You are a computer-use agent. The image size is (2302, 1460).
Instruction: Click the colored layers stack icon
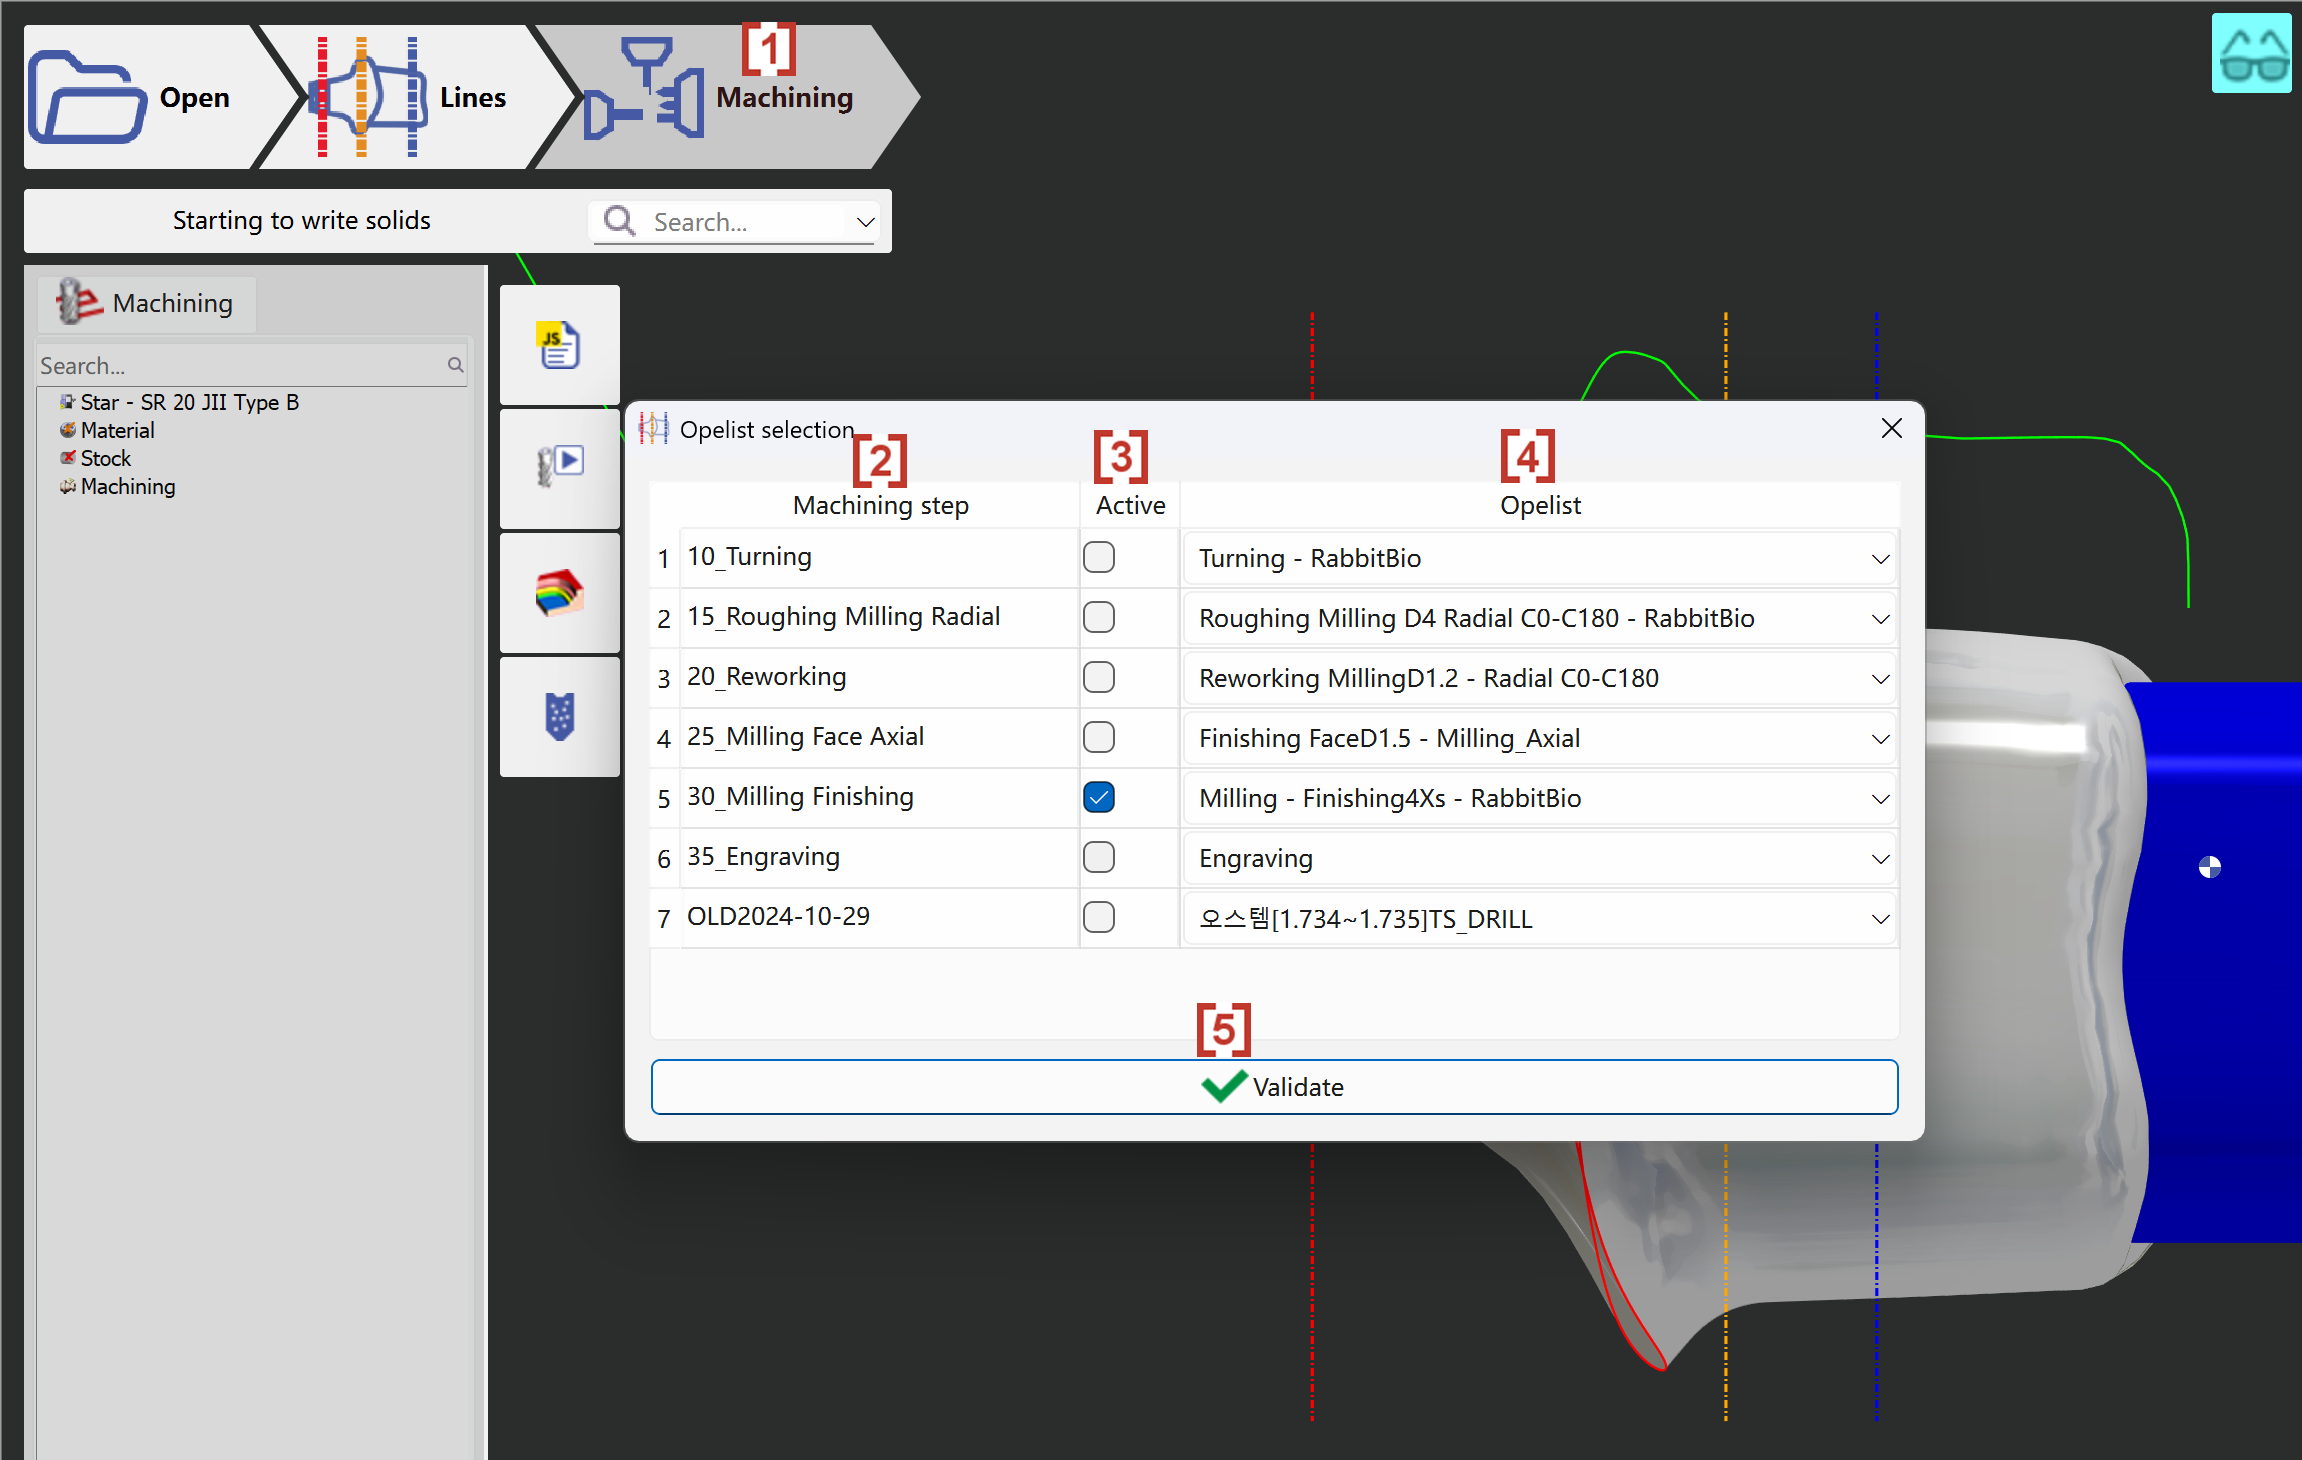pos(559,593)
